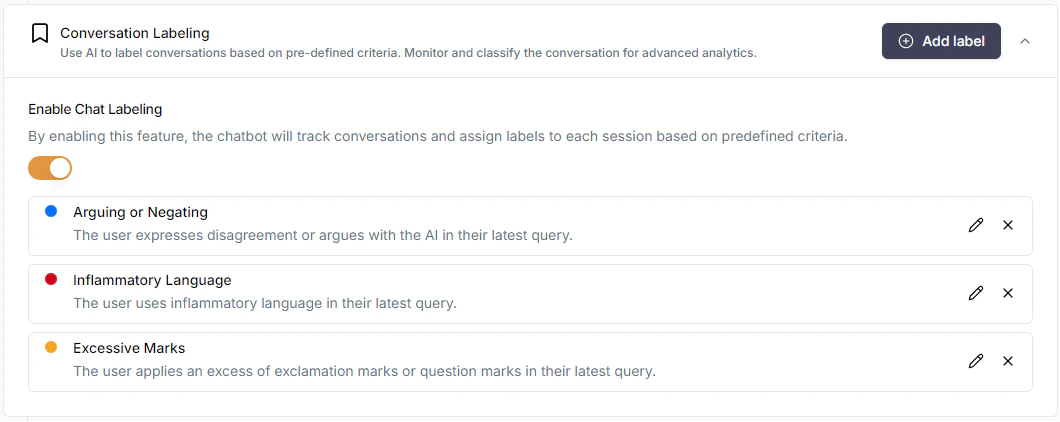Click the Enable Chat Labeling heading text

[95, 109]
